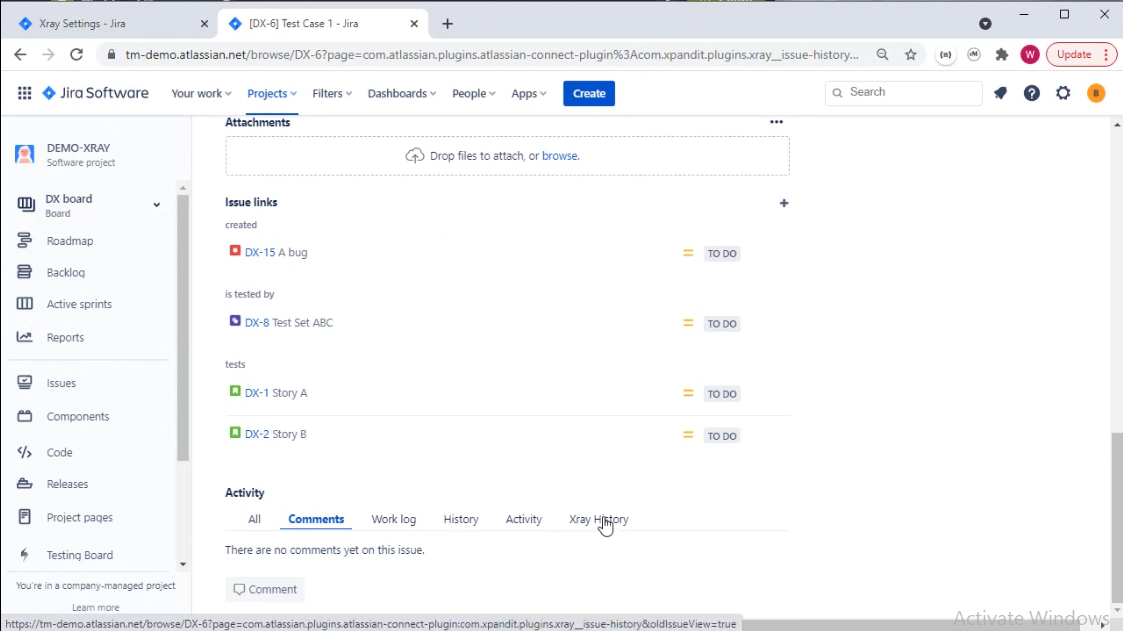Open the Projects dropdown menu

pyautogui.click(x=271, y=93)
